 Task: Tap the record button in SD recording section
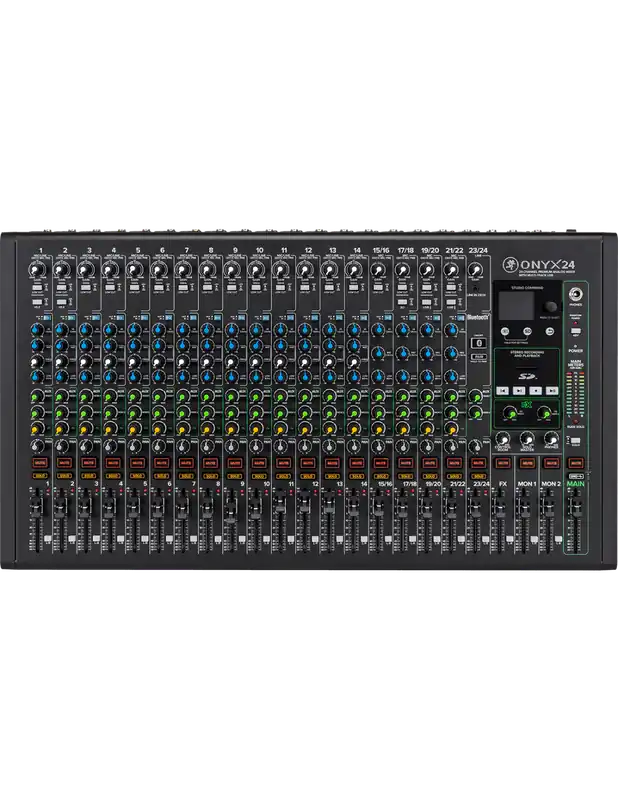coord(536,390)
